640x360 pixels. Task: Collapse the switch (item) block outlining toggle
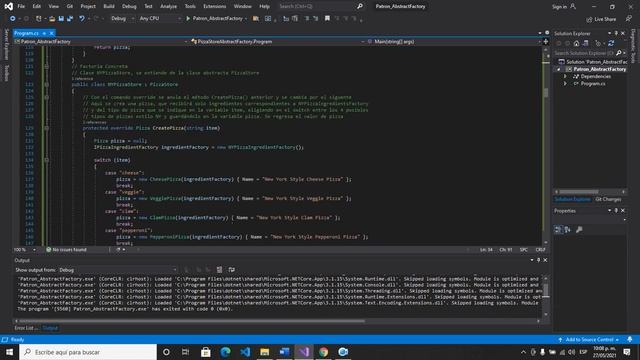click(47, 160)
